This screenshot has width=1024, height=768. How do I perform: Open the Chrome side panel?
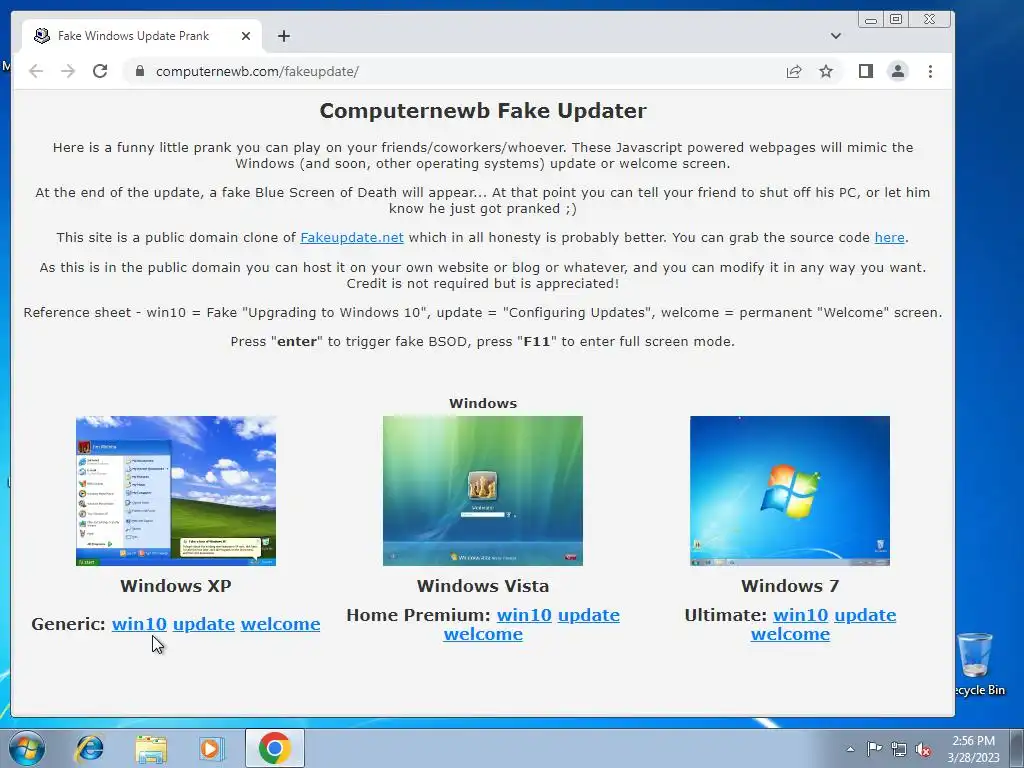[x=866, y=71]
